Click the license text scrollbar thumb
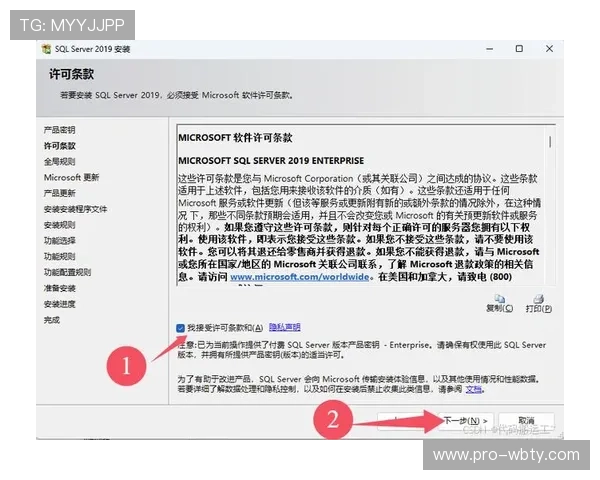Image resolution: width=600 pixels, height=480 pixels. pos(550,142)
